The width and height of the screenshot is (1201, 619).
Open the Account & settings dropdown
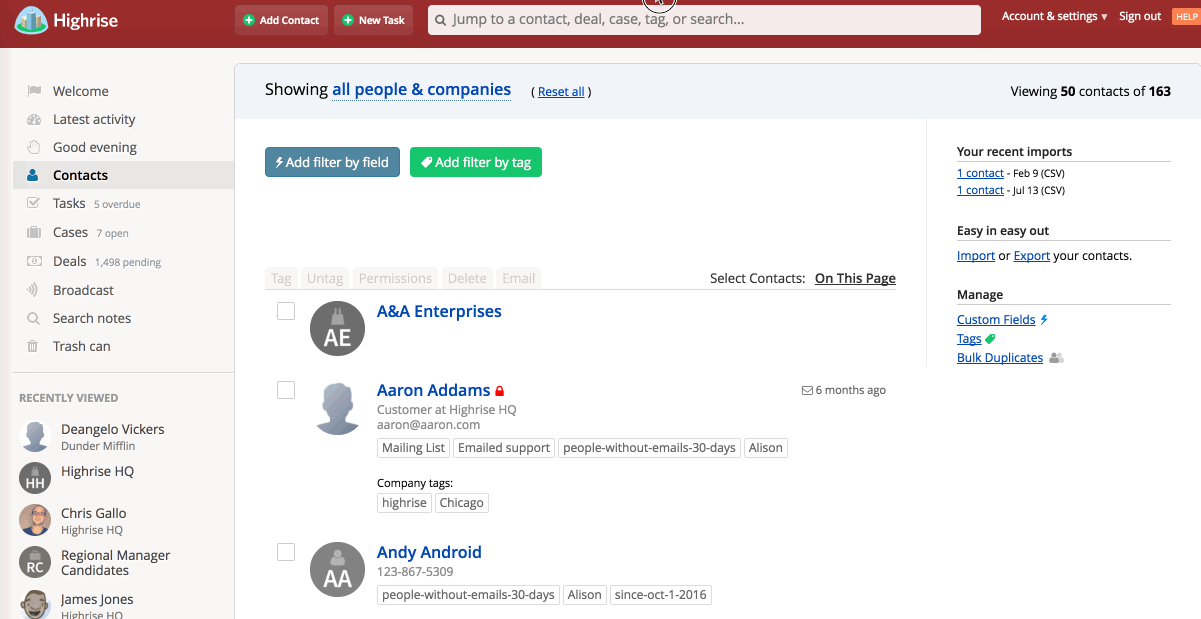[1053, 16]
